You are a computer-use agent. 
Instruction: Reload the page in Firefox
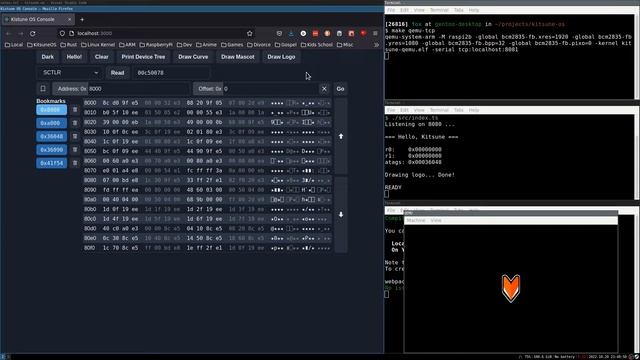coord(33,33)
